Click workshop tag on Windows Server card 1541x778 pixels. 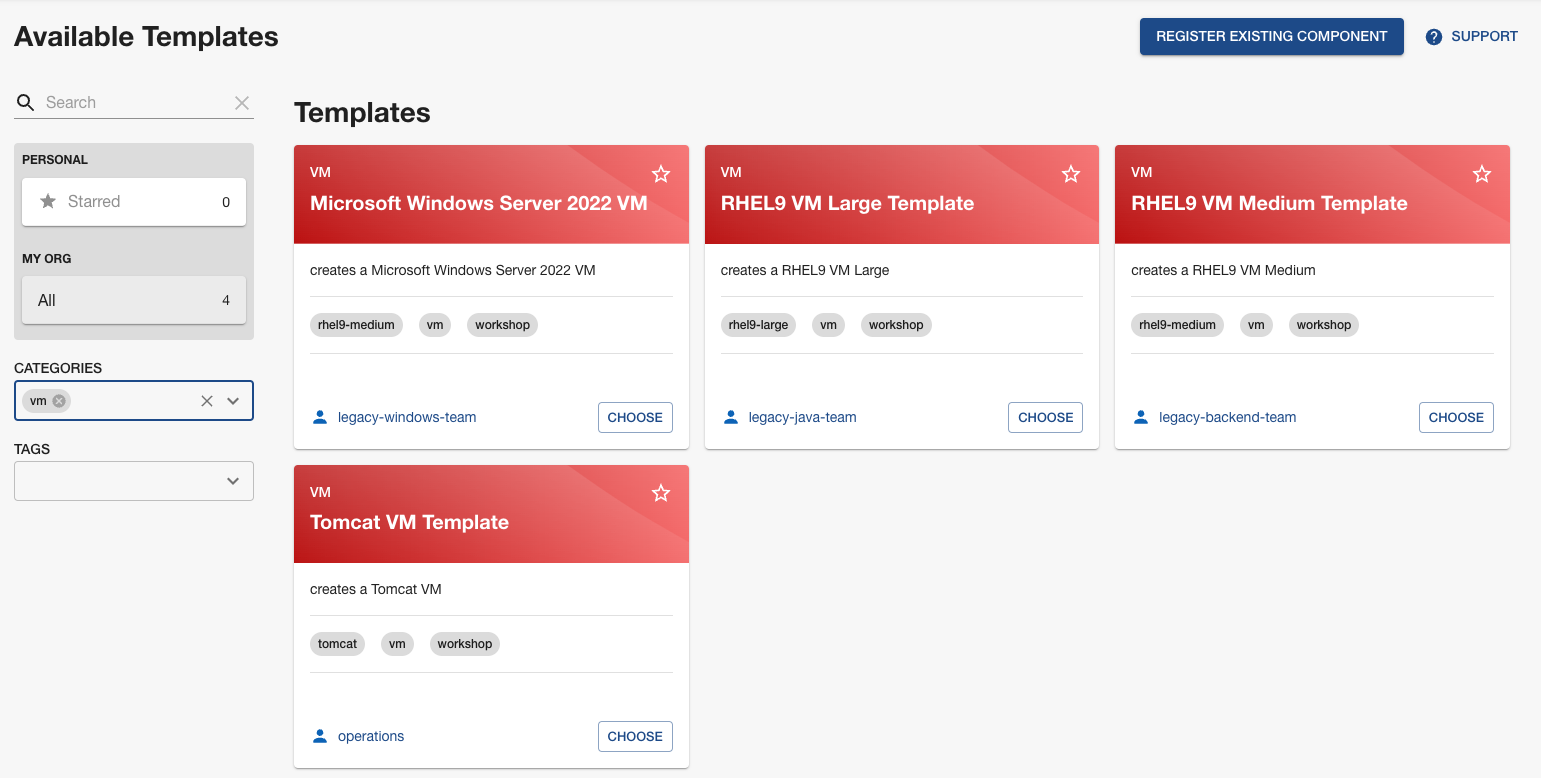click(x=502, y=325)
